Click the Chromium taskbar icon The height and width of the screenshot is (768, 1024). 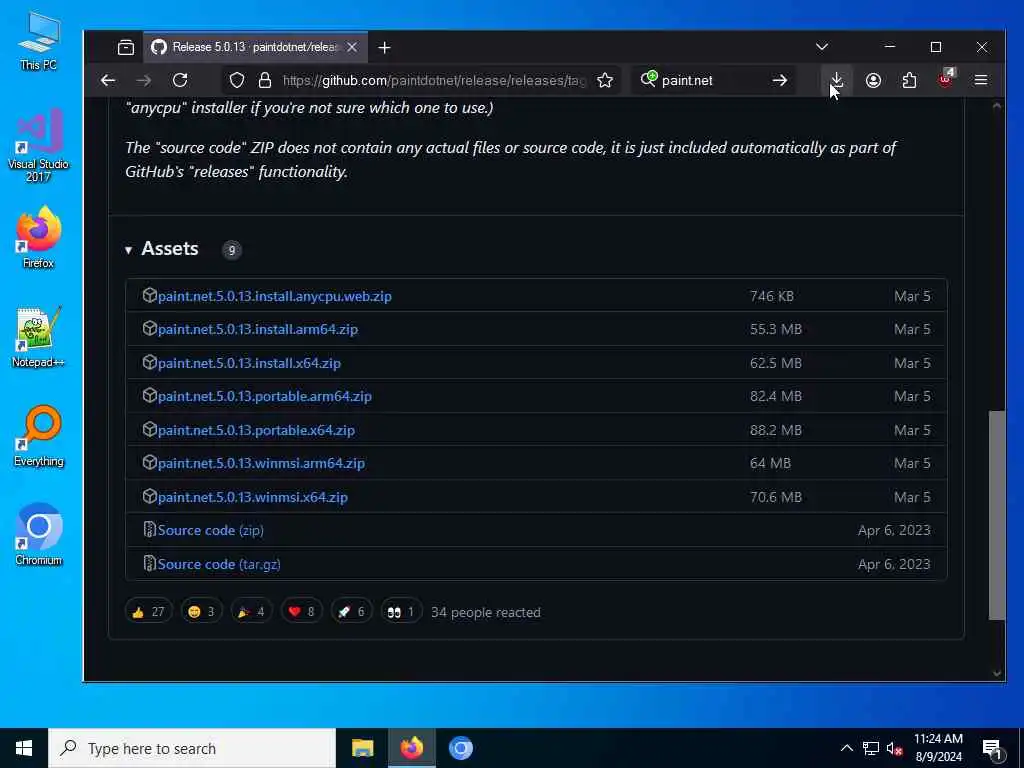[x=460, y=748]
